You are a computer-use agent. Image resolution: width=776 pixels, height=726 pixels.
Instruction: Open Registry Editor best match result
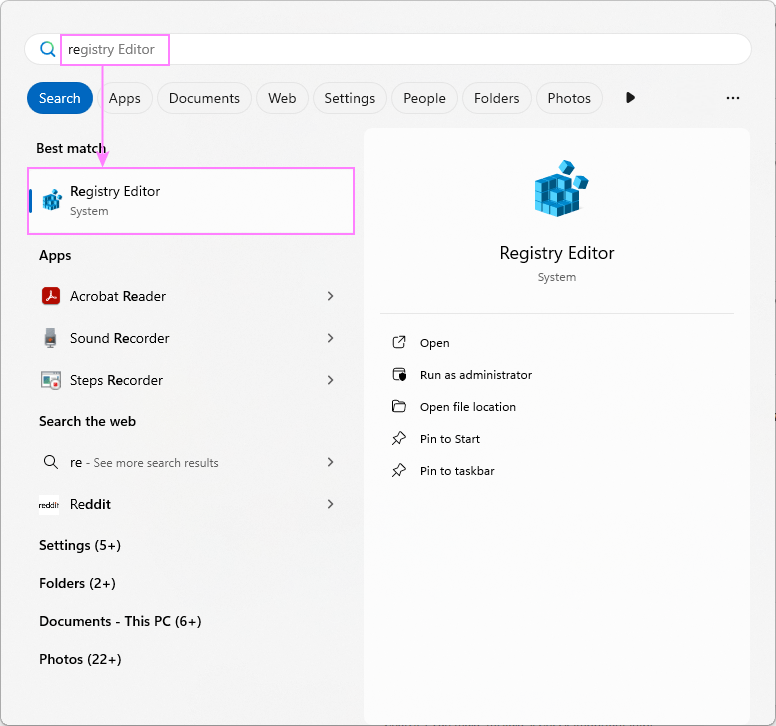(x=191, y=200)
